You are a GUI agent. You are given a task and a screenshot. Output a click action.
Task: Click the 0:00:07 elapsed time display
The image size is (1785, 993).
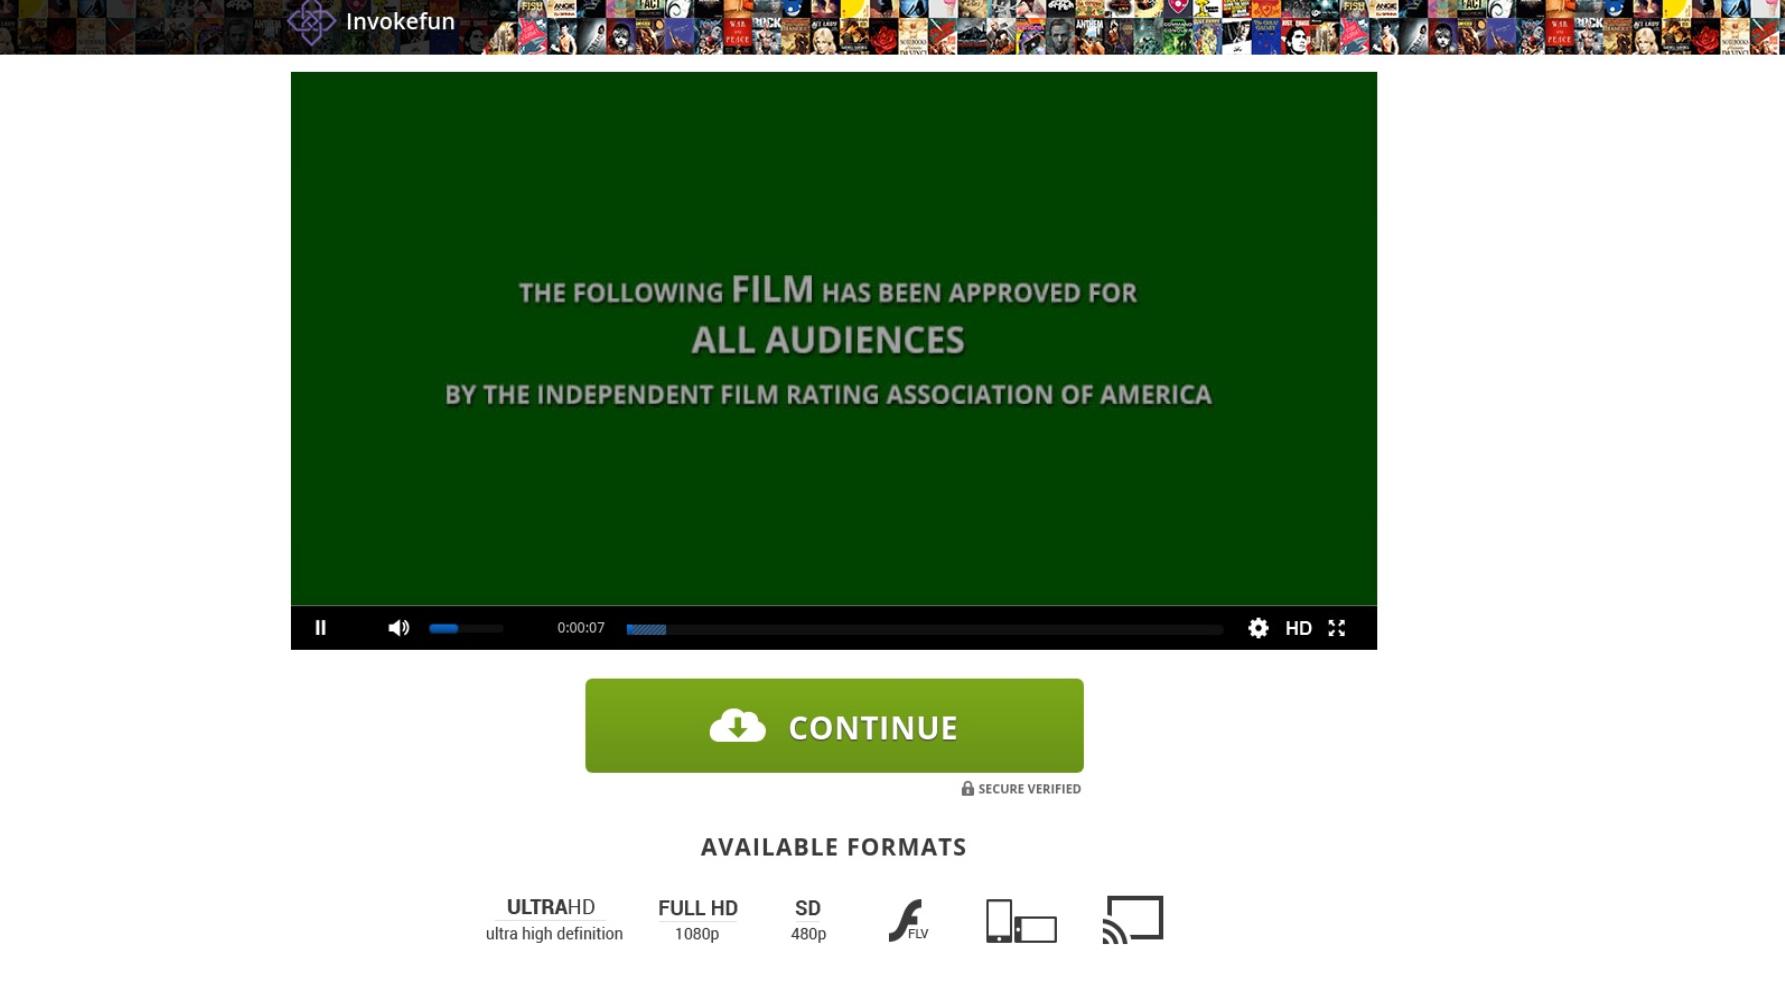[x=581, y=628]
